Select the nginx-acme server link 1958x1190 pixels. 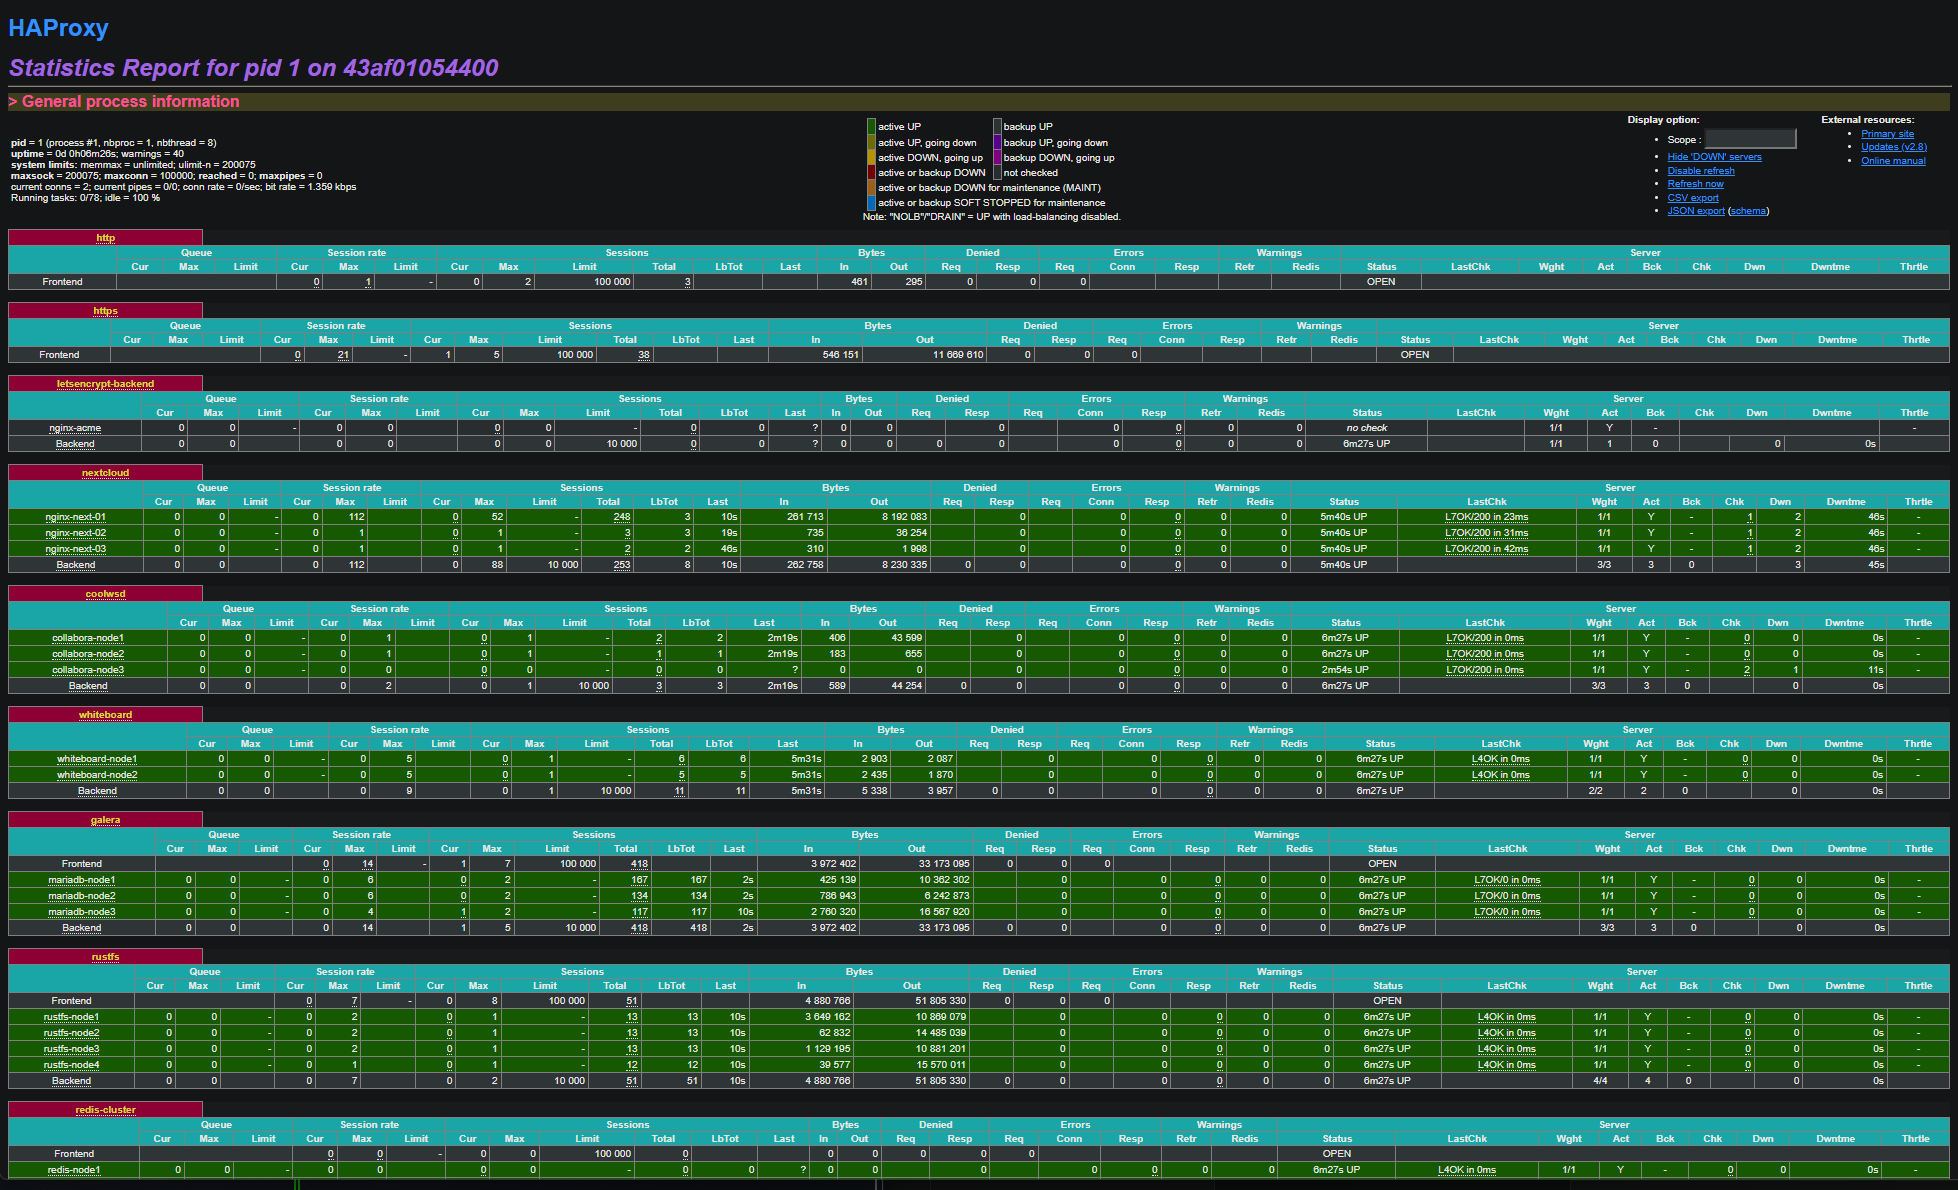[x=75, y=428]
